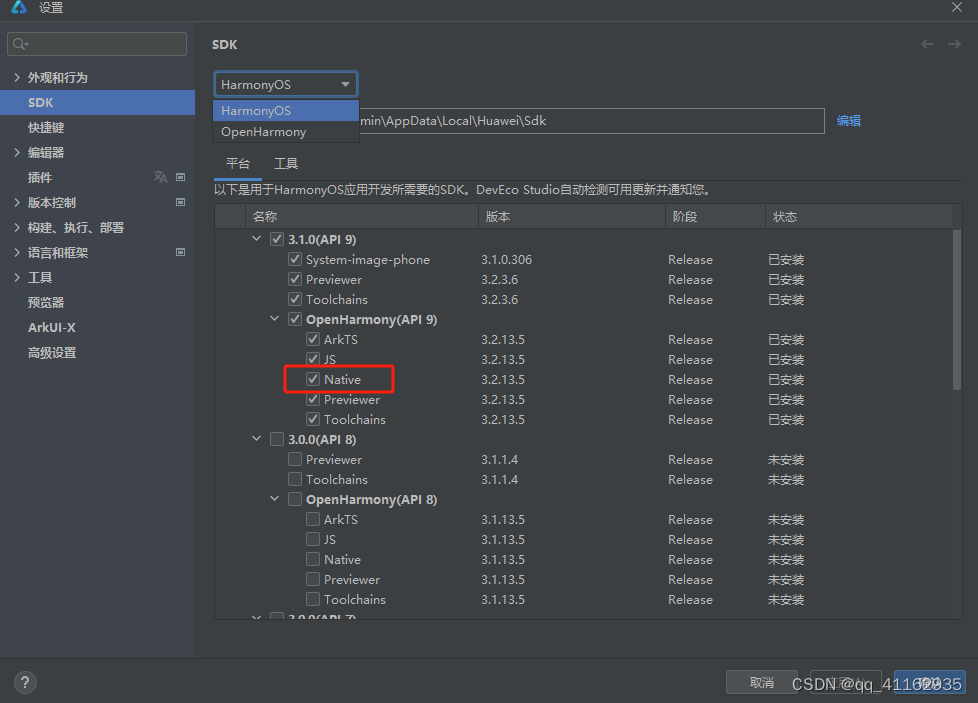Expand the 外观和行为 sidebar section
Screen dimensions: 978x703
(17, 77)
